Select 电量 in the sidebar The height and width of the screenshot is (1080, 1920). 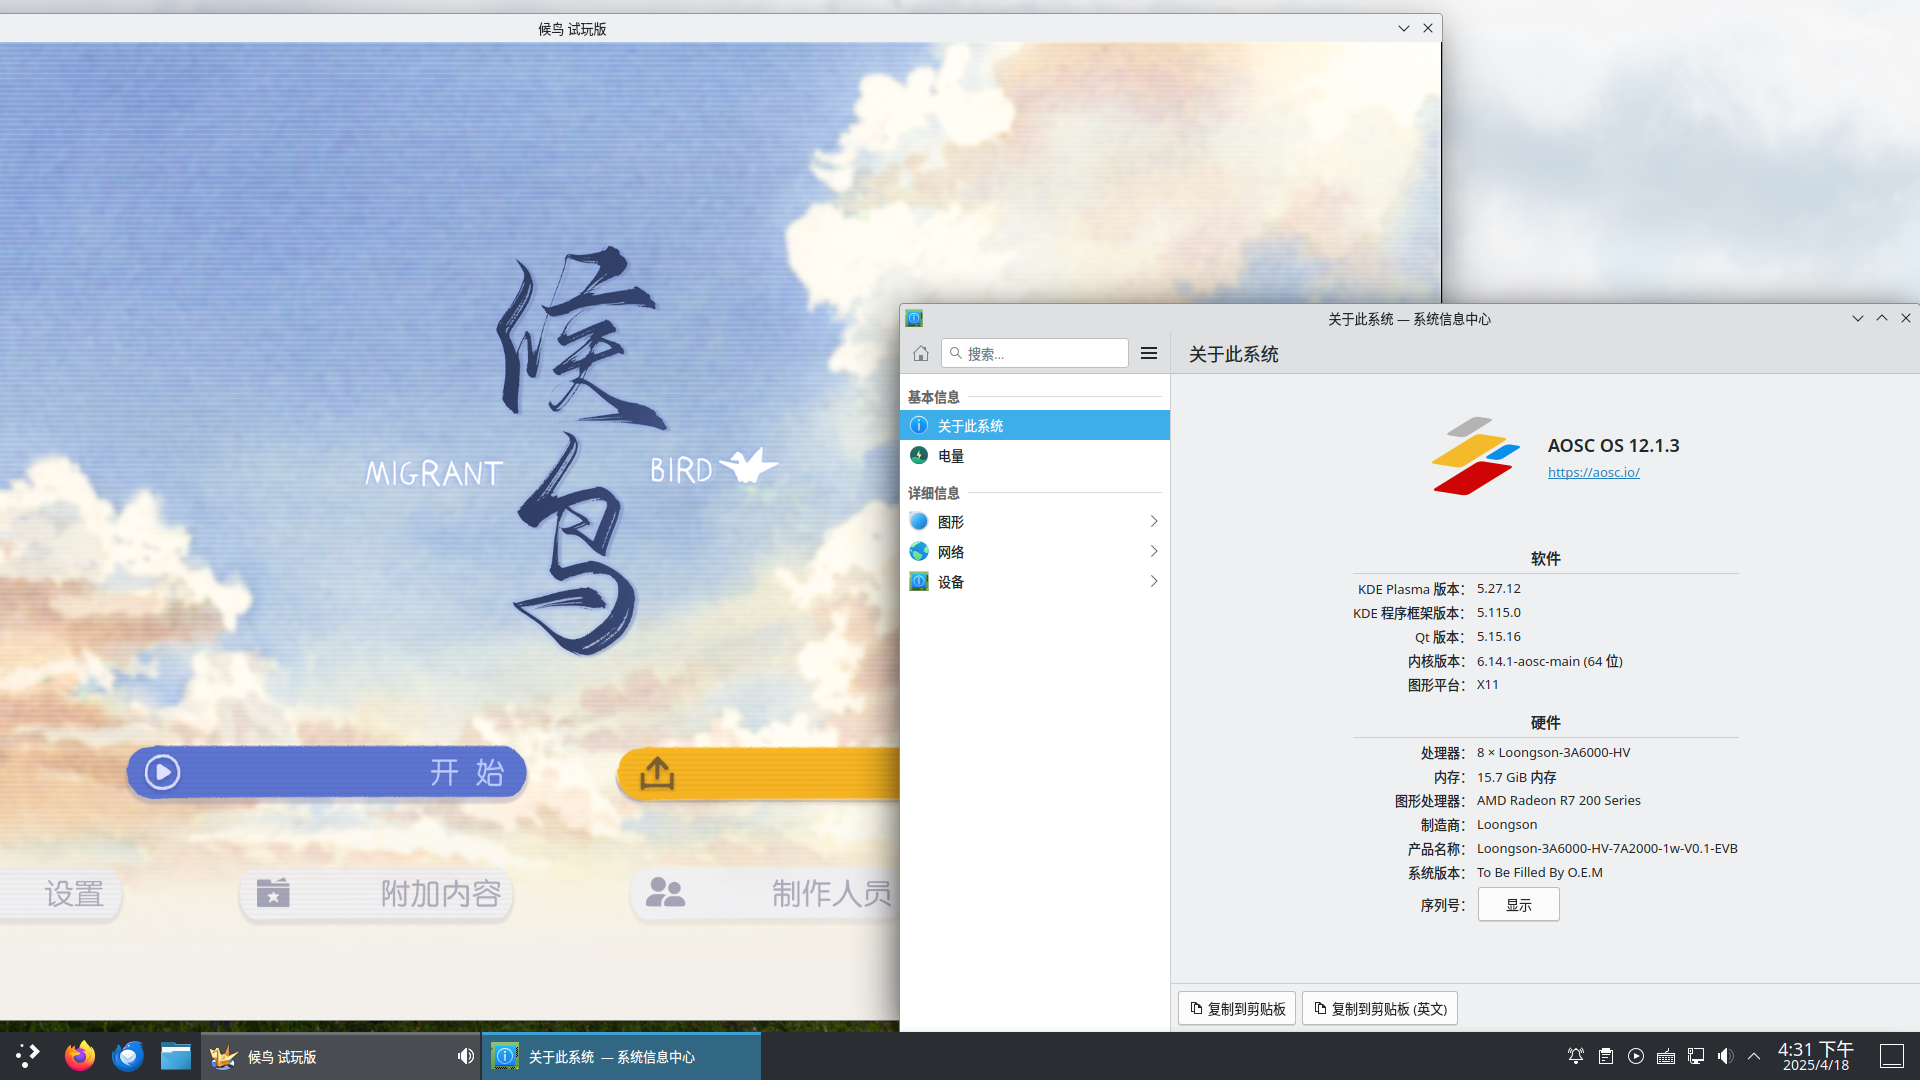[x=951, y=456]
